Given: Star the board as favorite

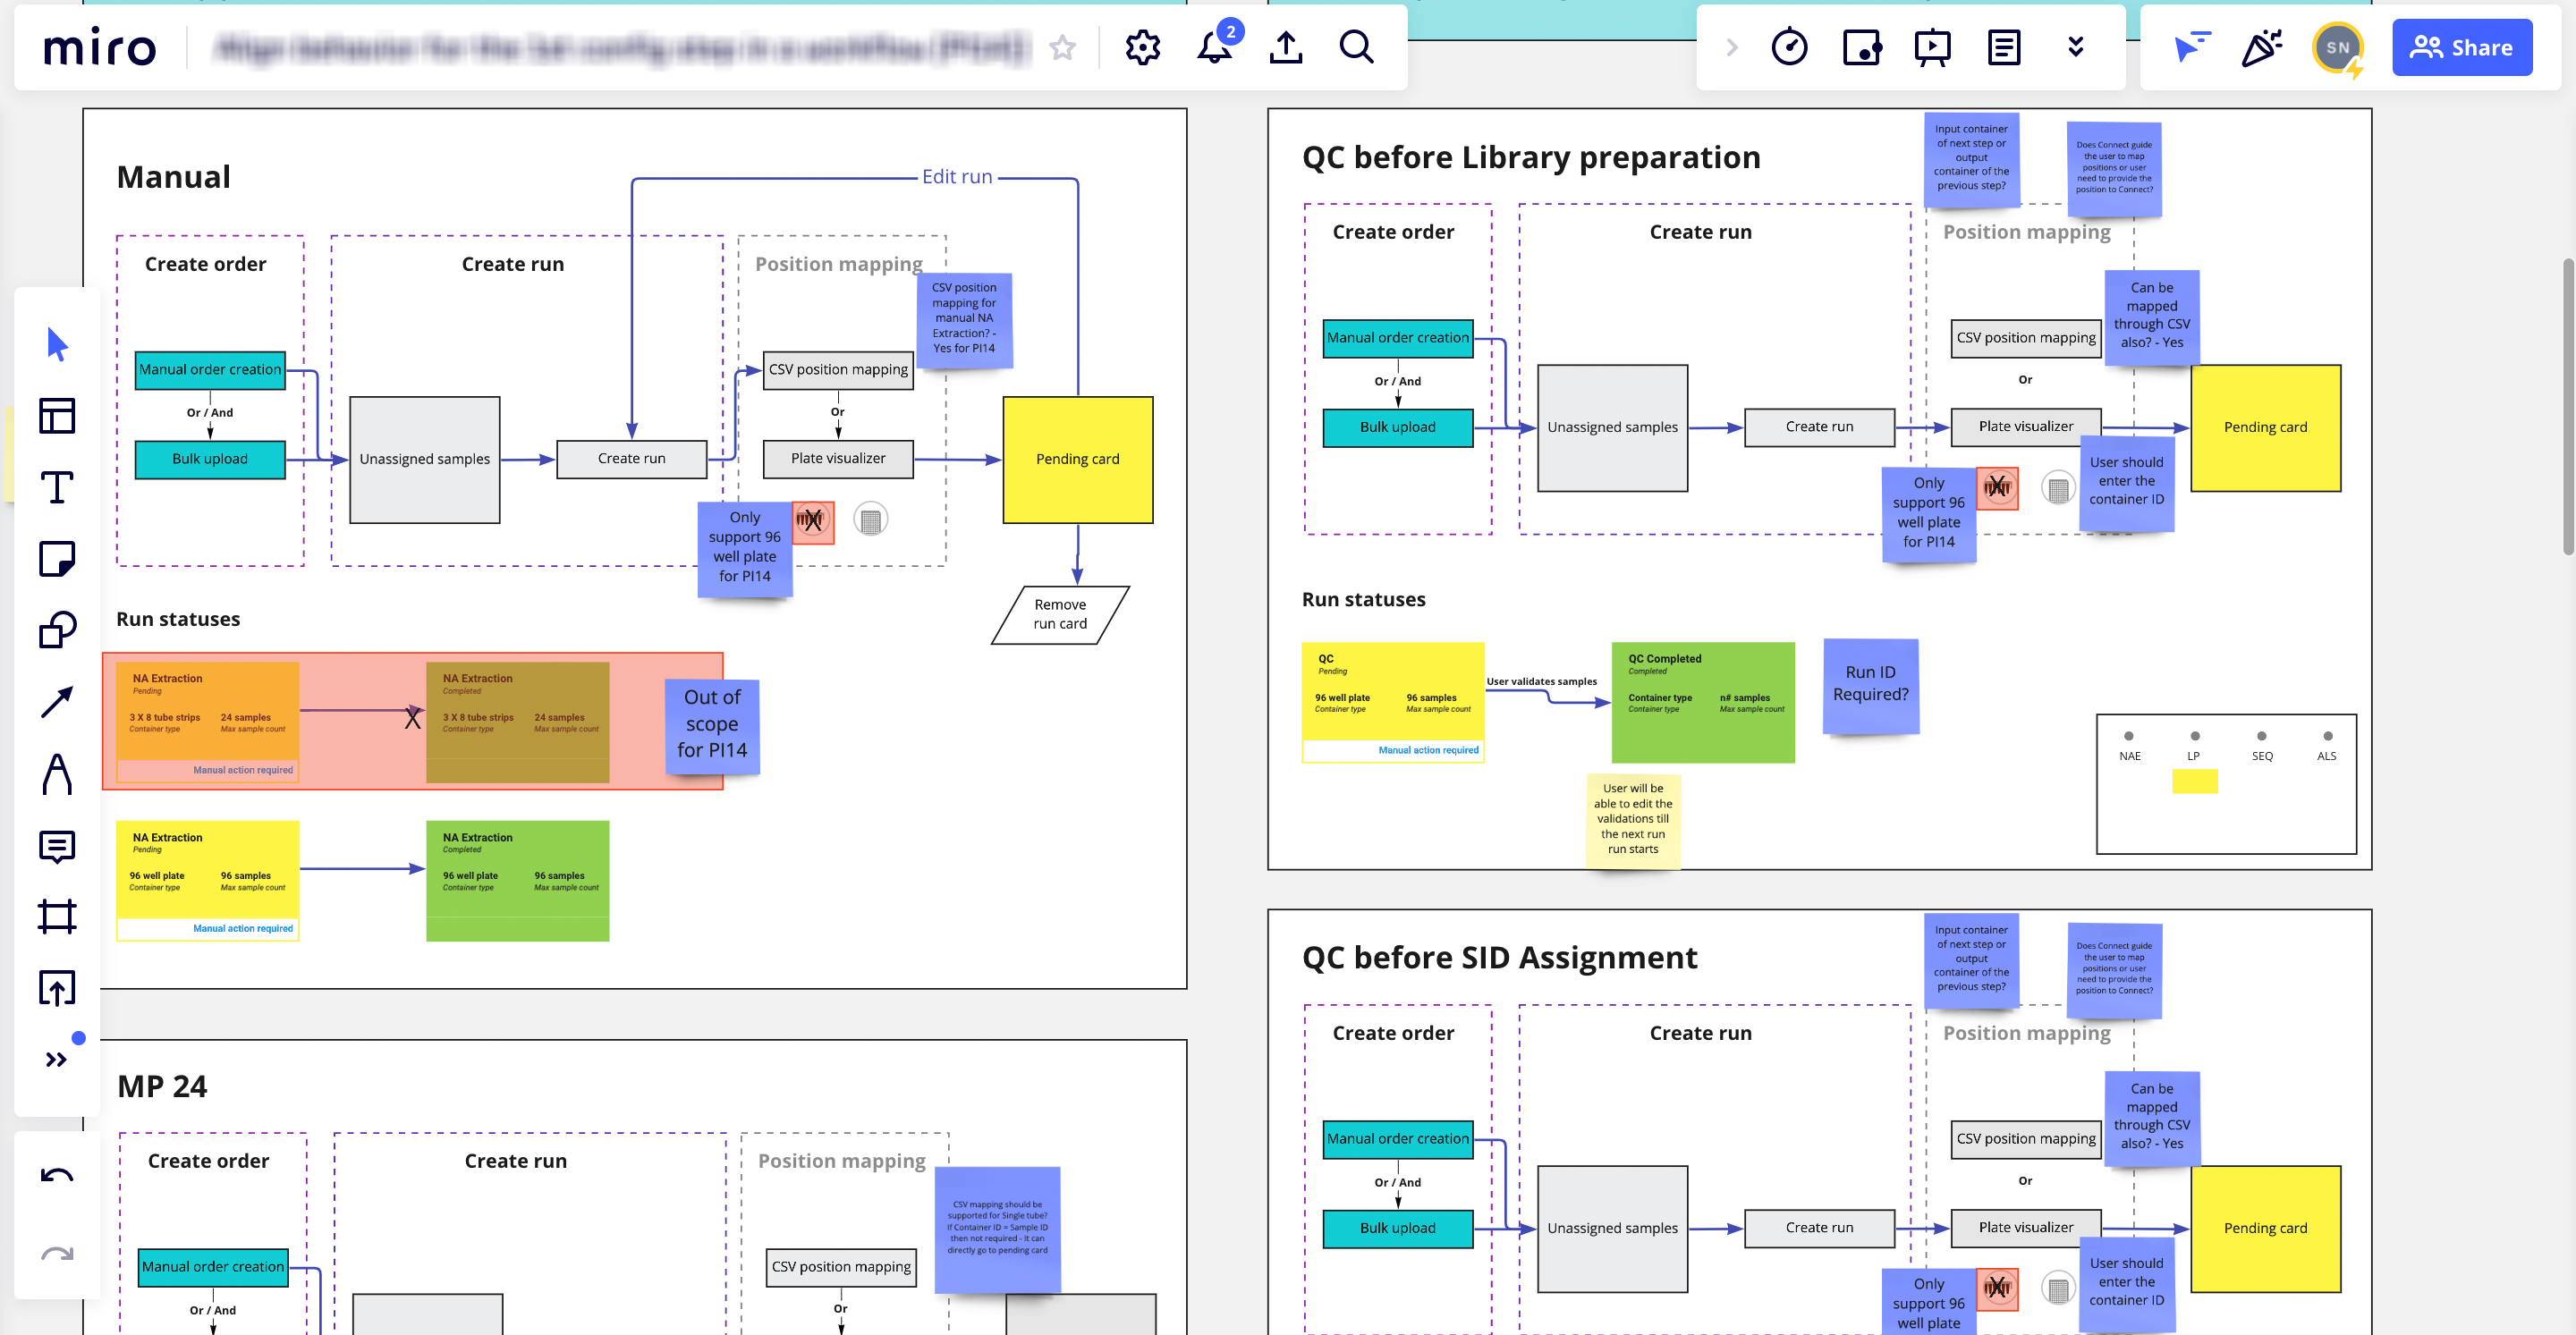Looking at the screenshot, I should (1062, 48).
